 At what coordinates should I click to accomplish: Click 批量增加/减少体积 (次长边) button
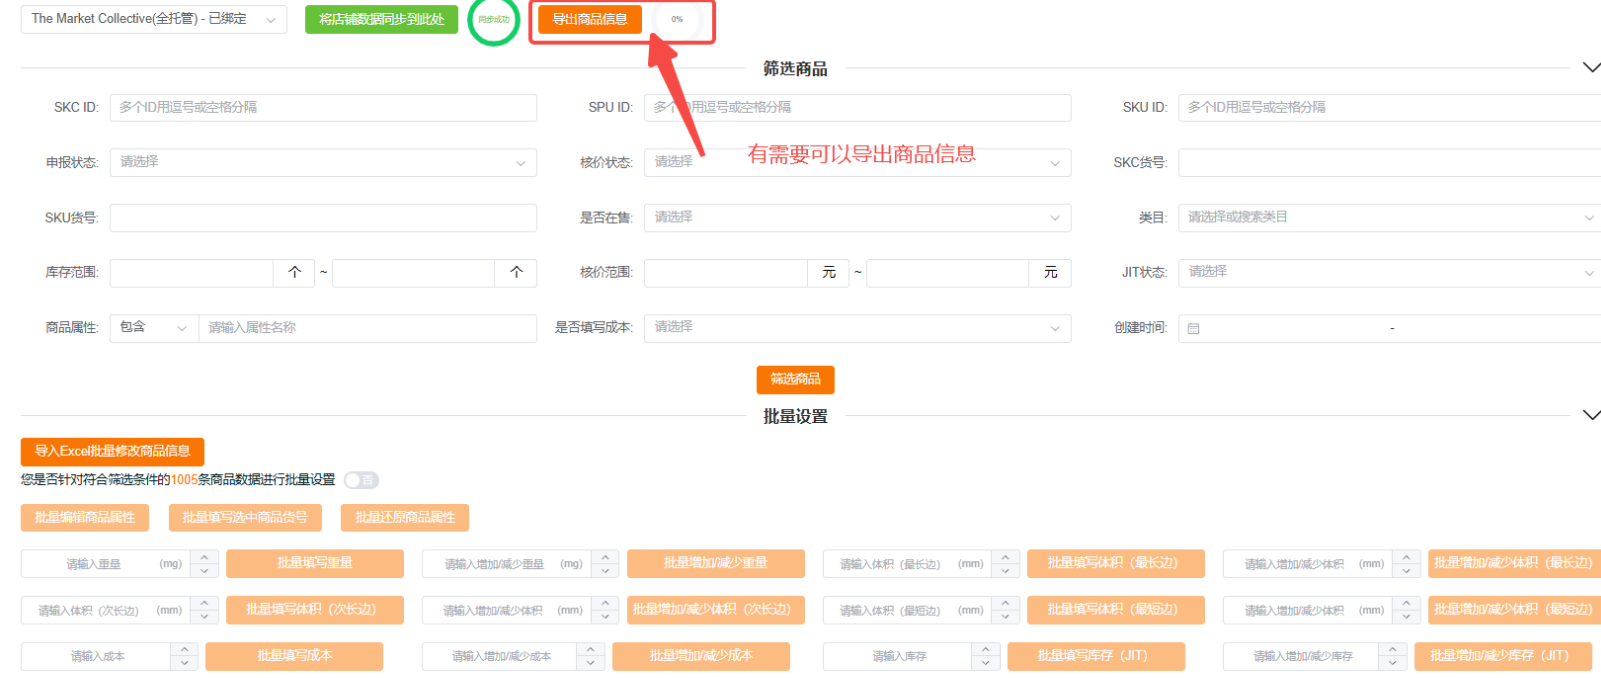[716, 610]
